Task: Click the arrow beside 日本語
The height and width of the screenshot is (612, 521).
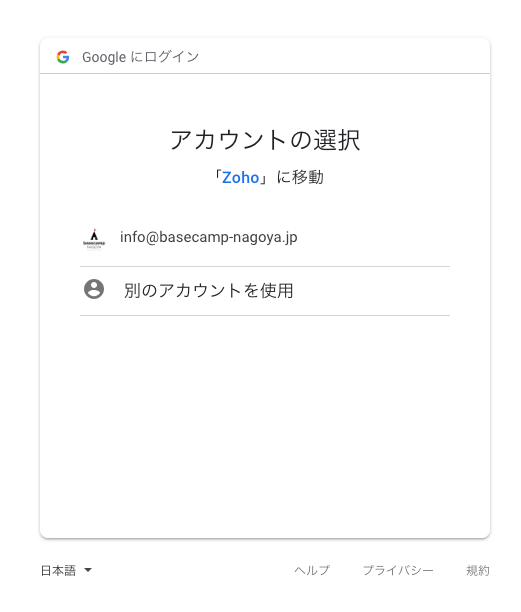Action: 88,570
